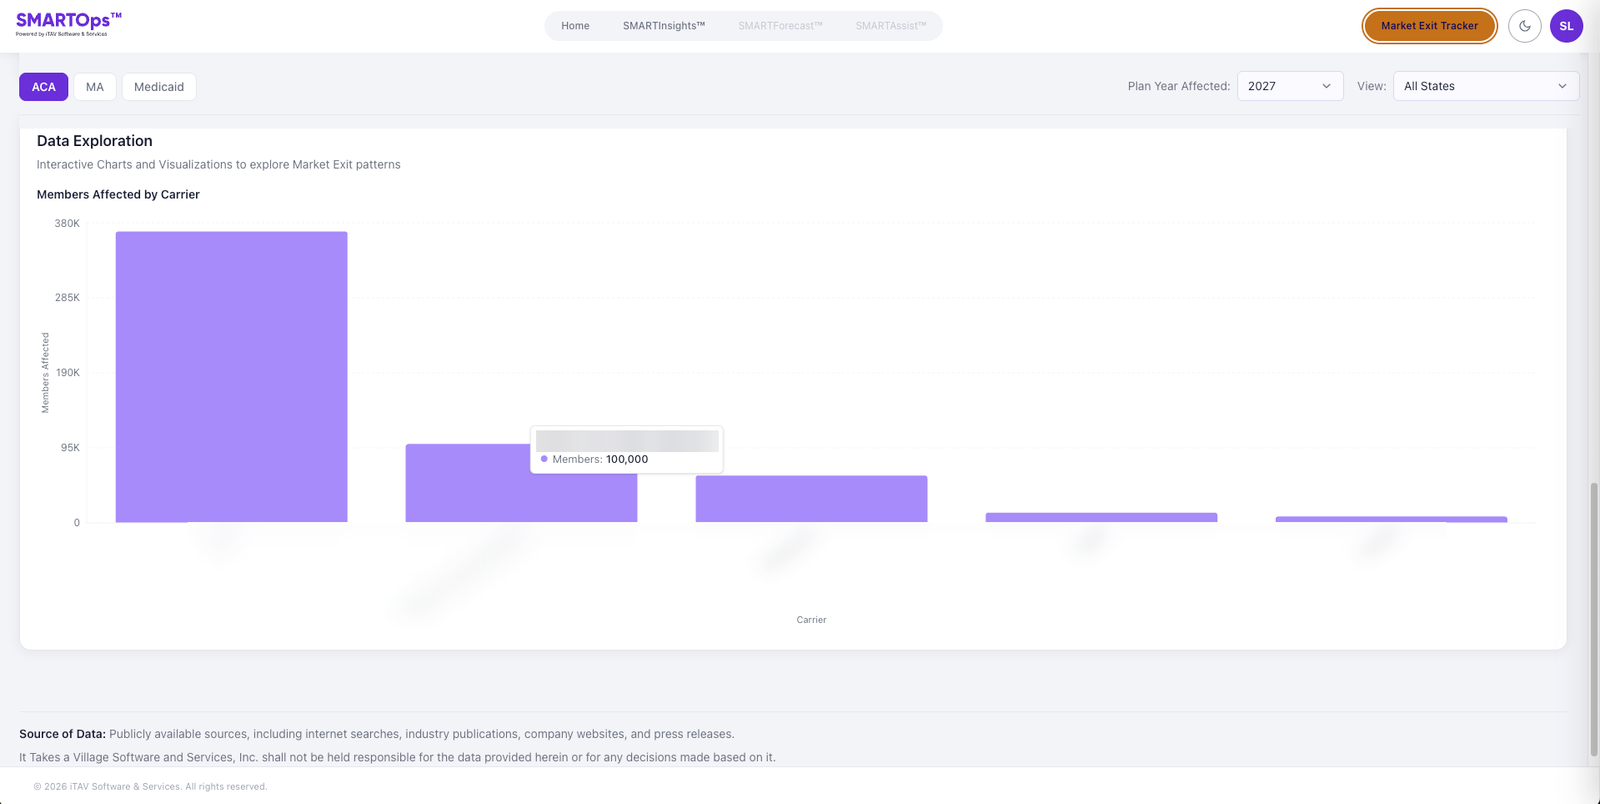Viewport: 1600px width, 804px height.
Task: Select the ACA tab
Action: click(x=44, y=87)
